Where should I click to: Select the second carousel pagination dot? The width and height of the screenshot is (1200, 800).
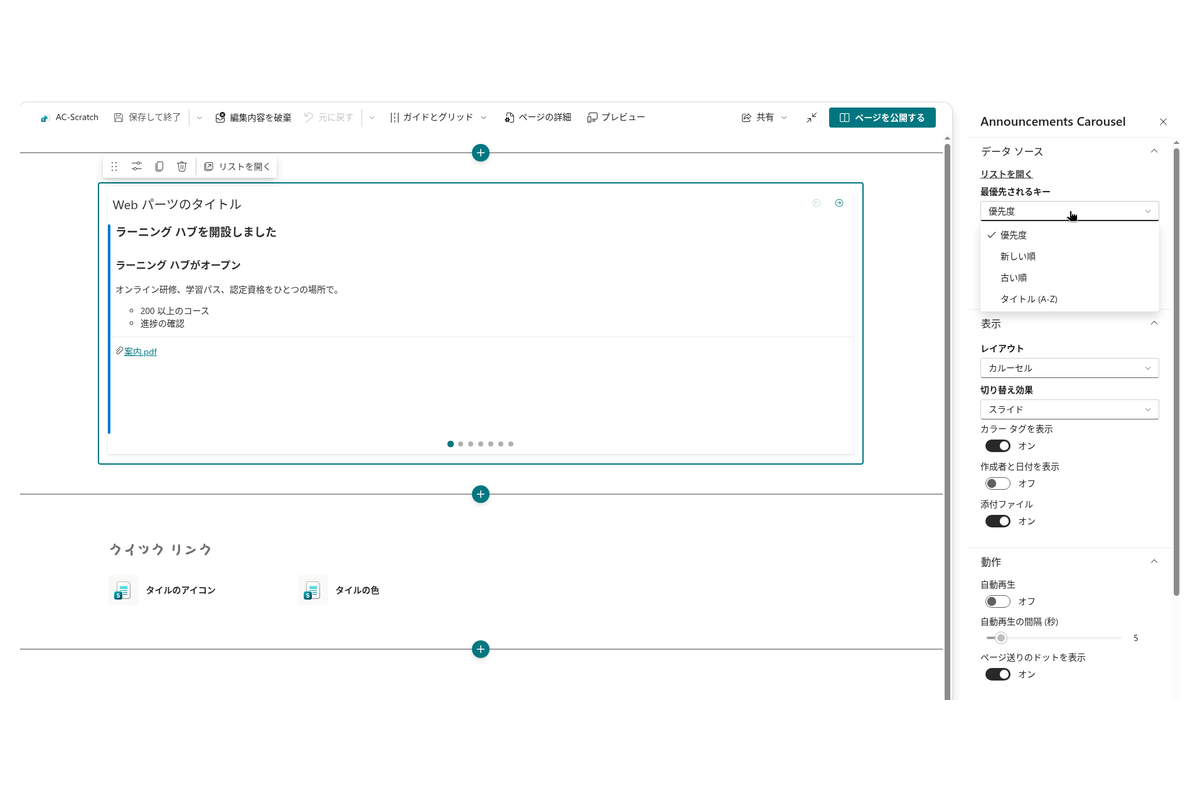[x=460, y=444]
